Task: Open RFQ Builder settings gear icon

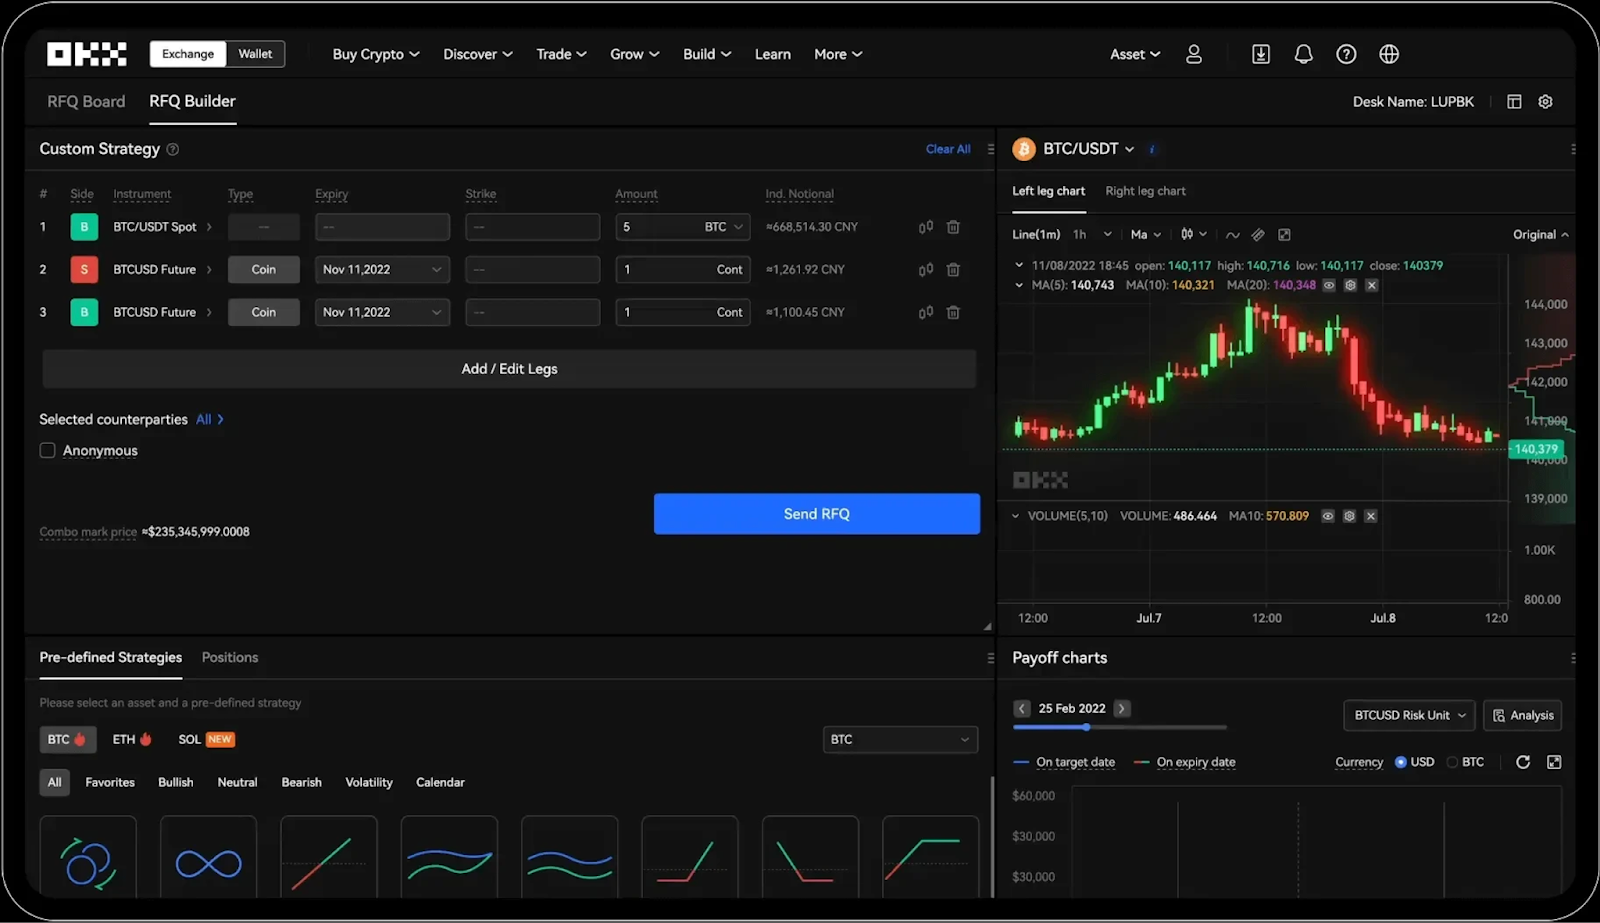Action: [1545, 101]
